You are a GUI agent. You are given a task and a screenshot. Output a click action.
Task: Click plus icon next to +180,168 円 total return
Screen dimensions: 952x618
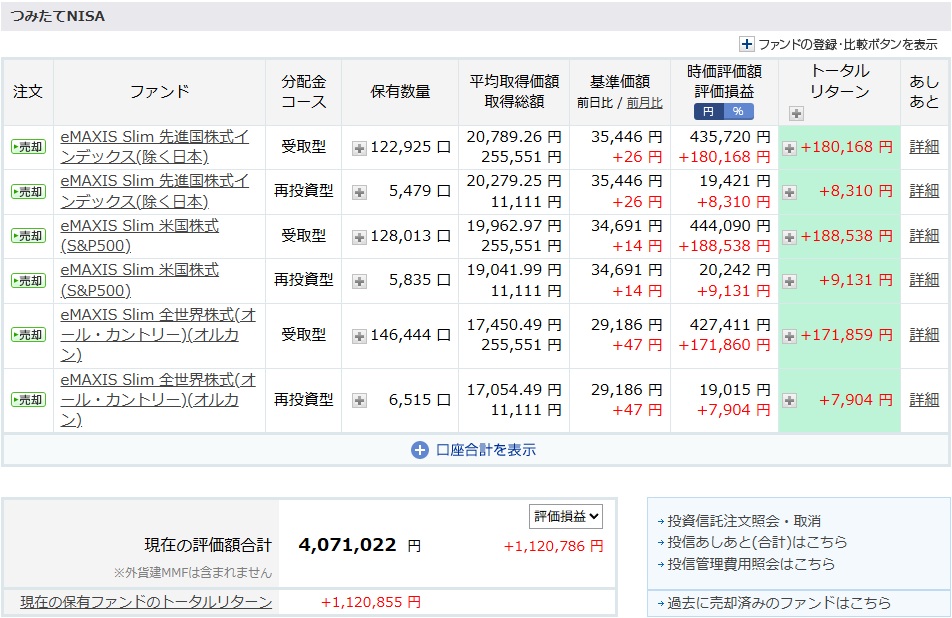789,148
